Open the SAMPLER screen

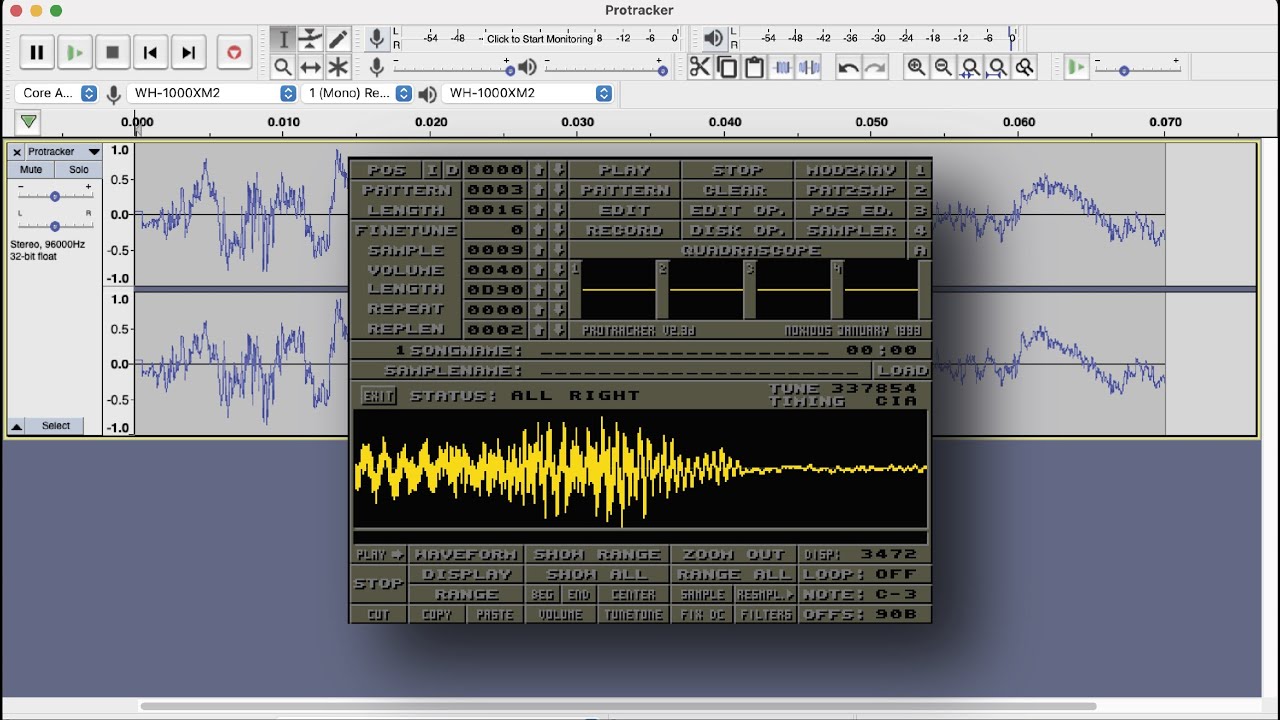coord(852,230)
